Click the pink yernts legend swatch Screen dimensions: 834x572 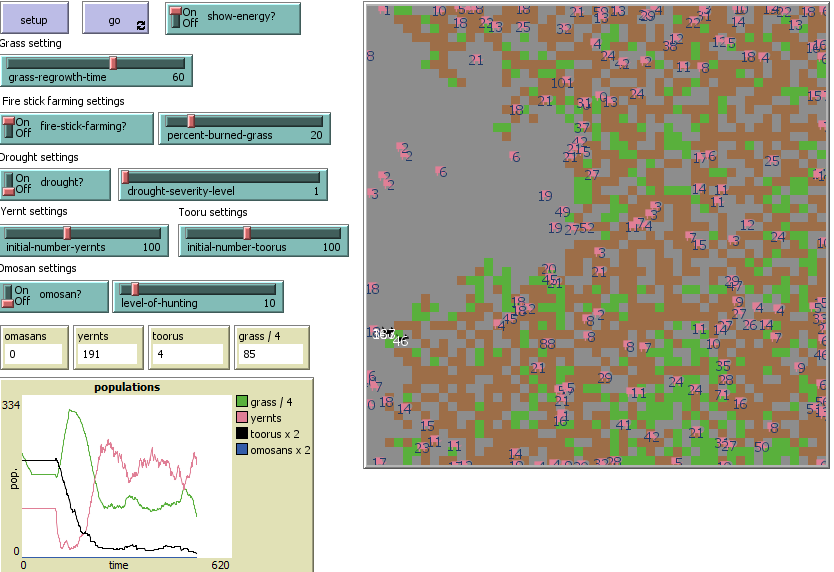click(242, 418)
